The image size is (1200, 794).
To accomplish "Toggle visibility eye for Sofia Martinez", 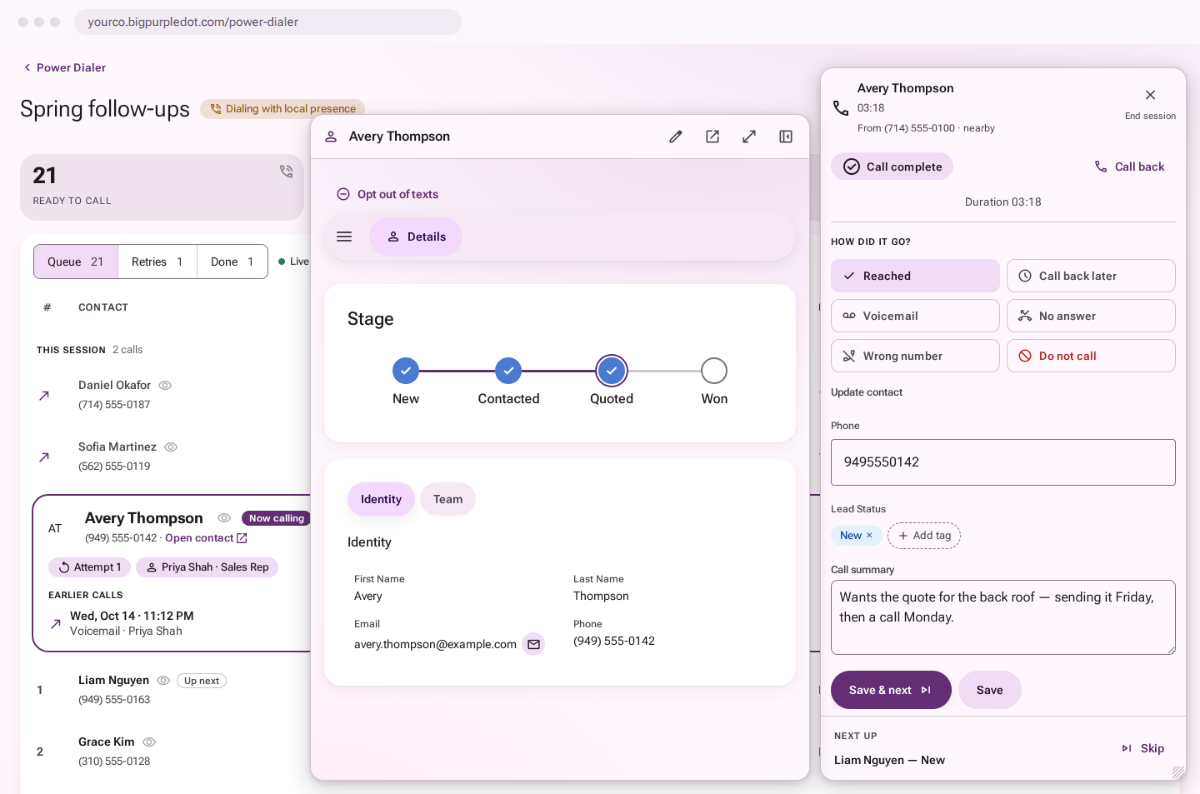I will (x=171, y=447).
